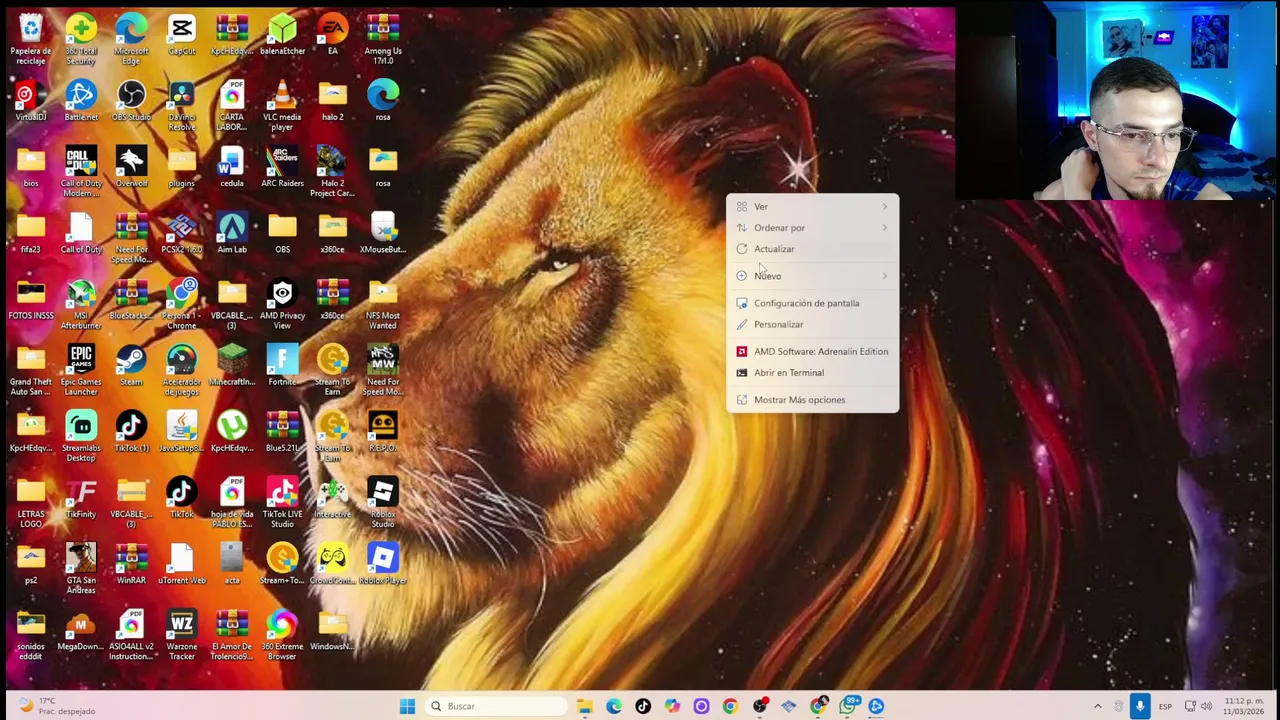Select Streamlabs Desktop icon
Screen dimensions: 1280x720
click(x=81, y=436)
